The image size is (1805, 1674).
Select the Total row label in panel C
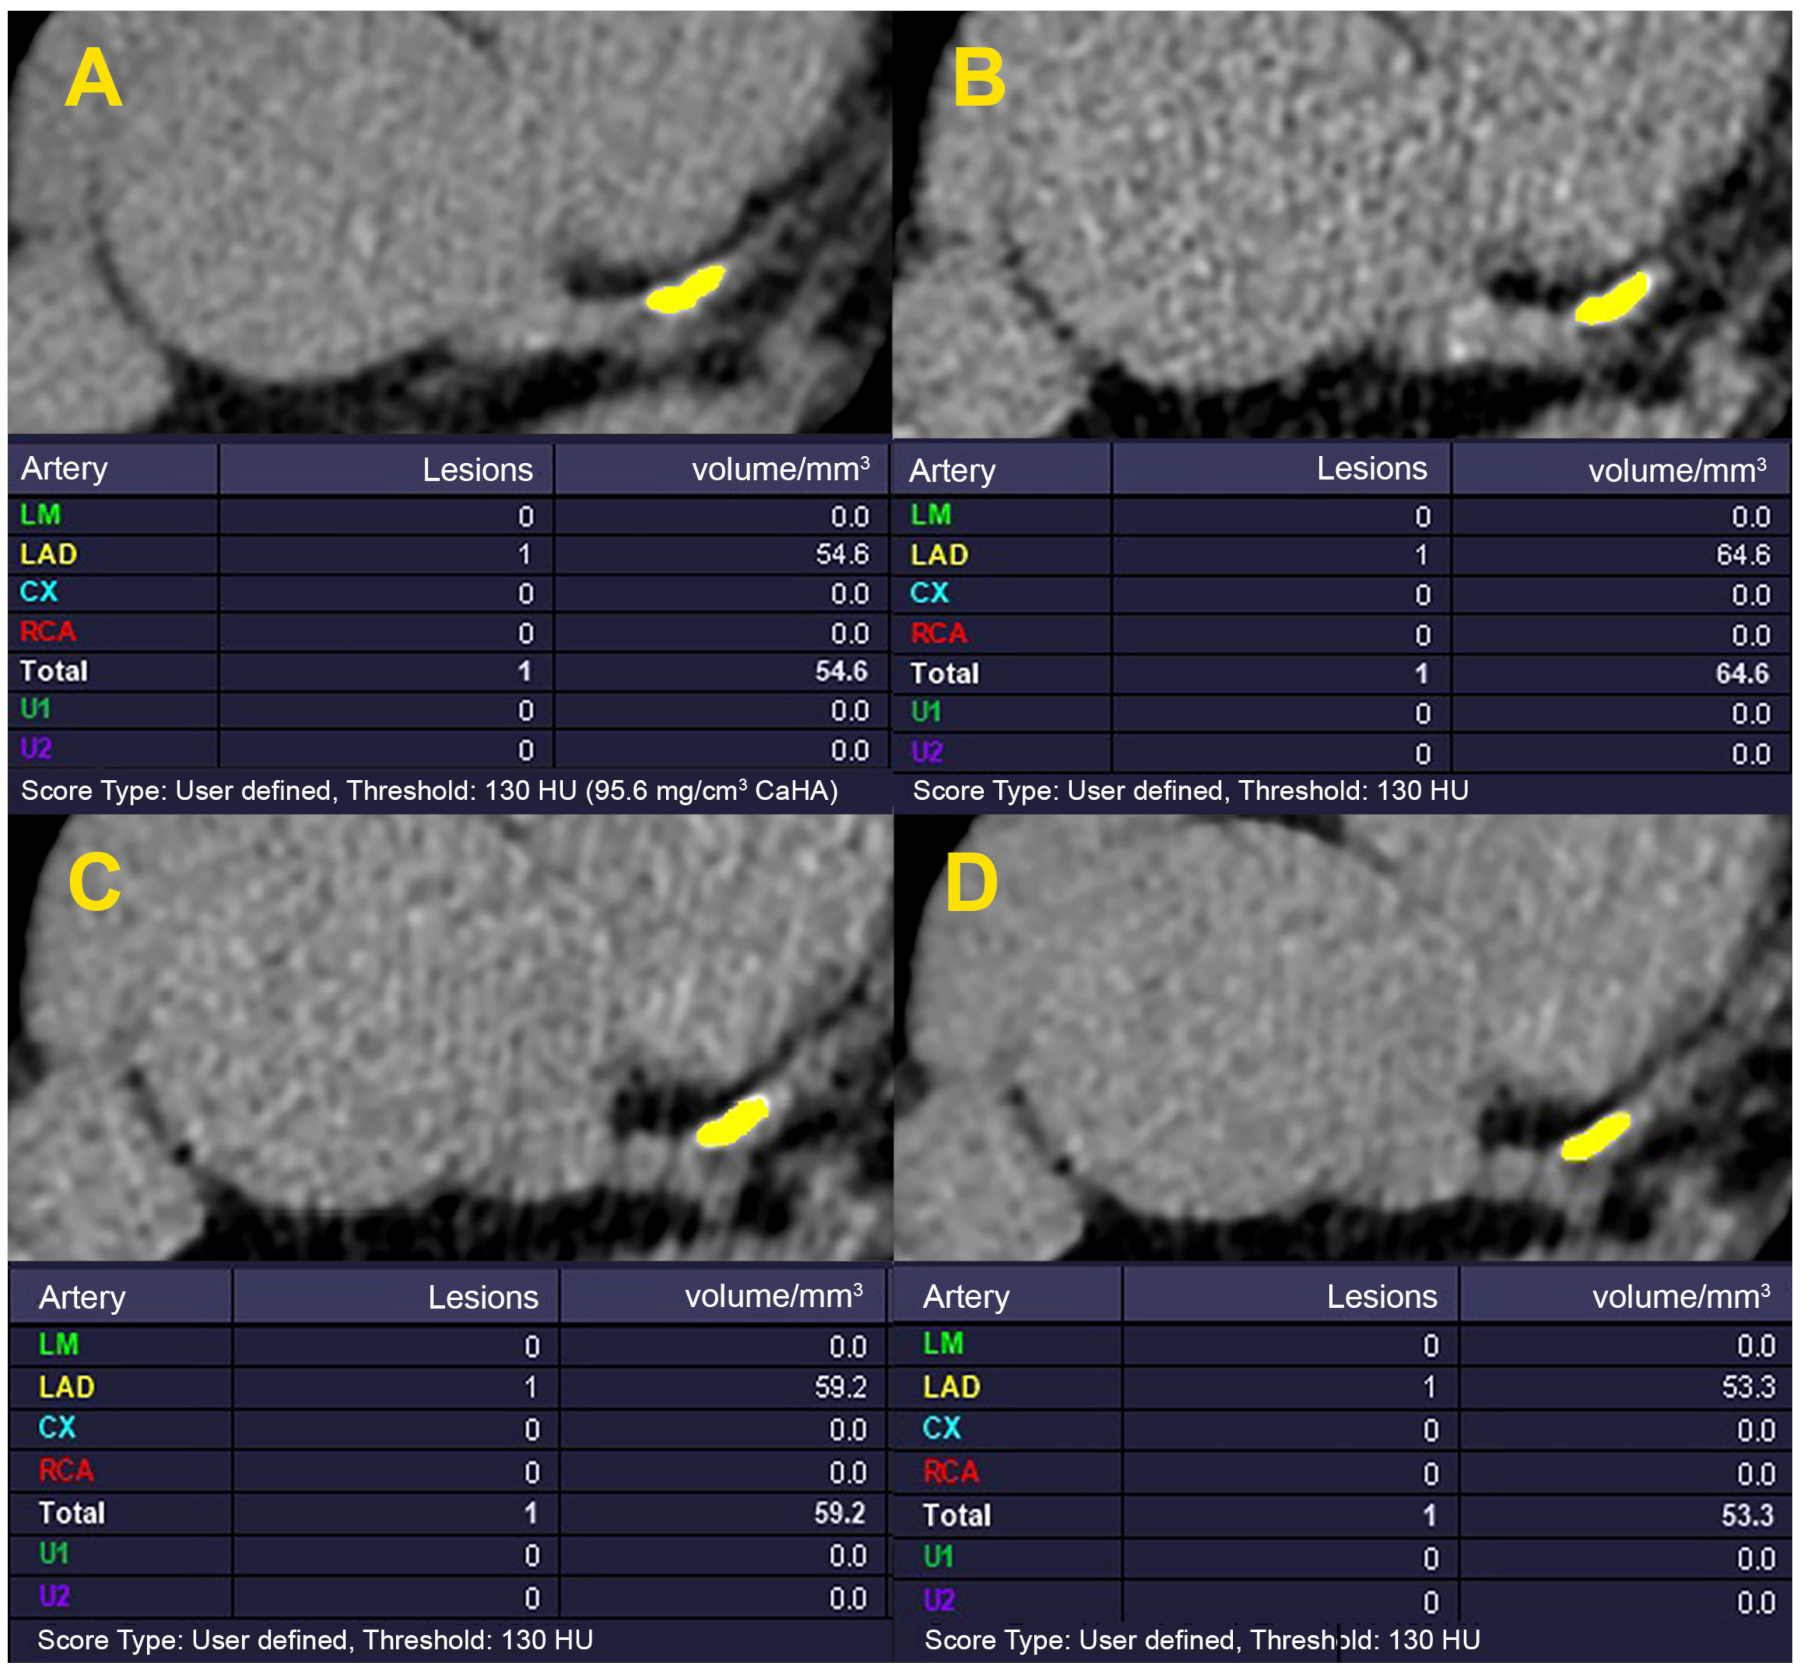[72, 1513]
